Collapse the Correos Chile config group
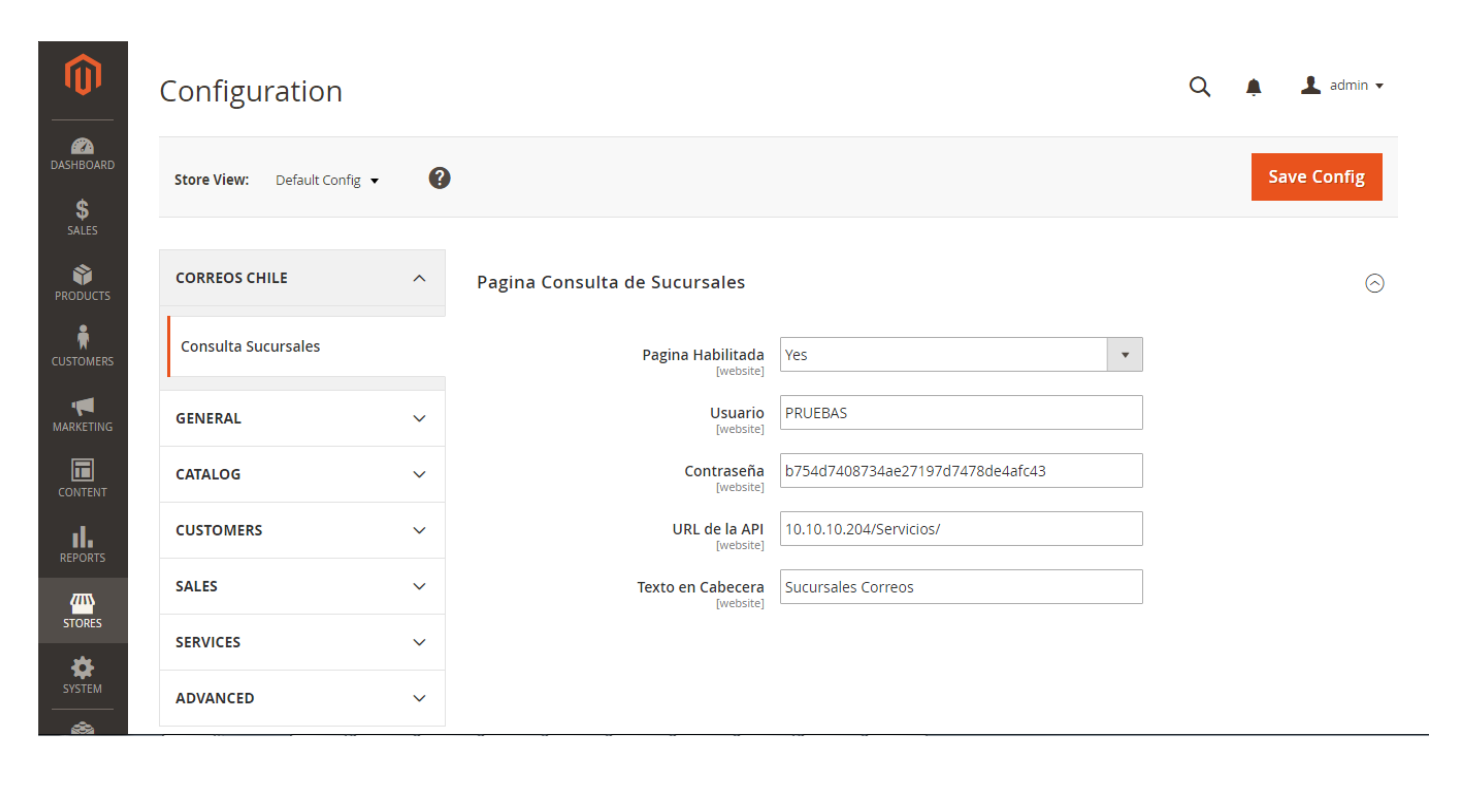The height and width of the screenshot is (812, 1460). click(302, 278)
